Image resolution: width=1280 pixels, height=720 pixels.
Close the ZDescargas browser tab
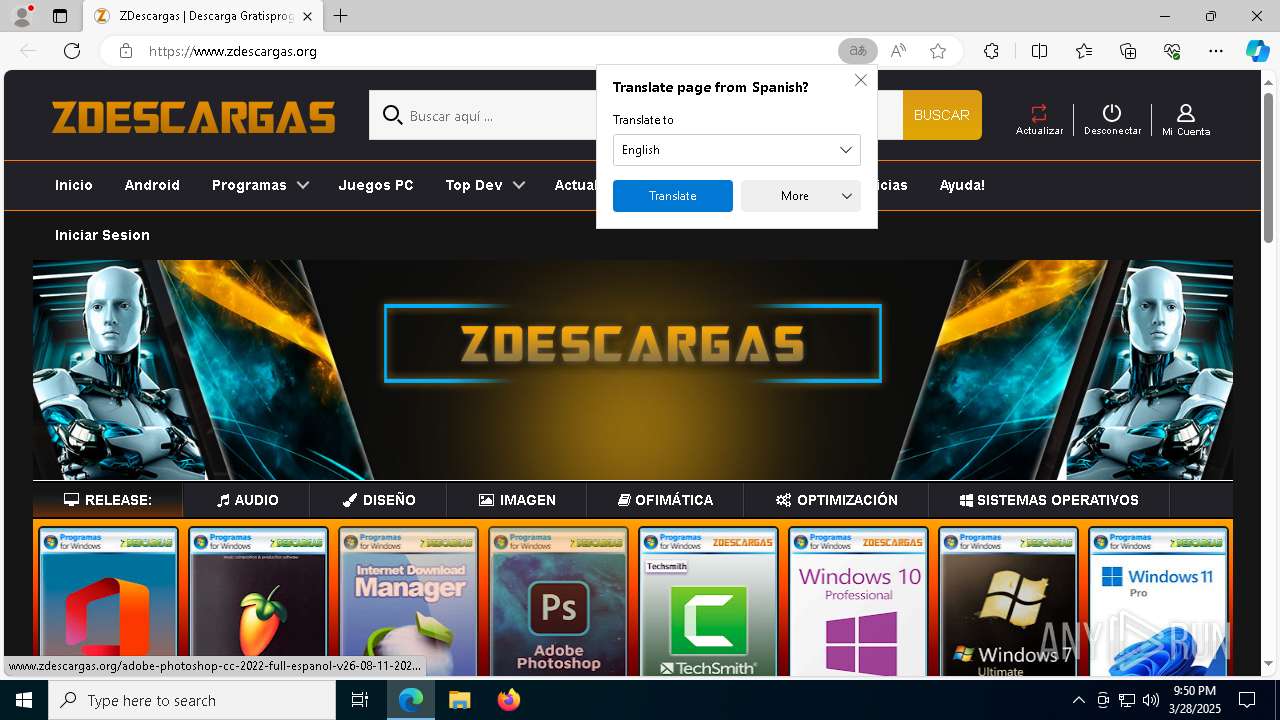307,16
